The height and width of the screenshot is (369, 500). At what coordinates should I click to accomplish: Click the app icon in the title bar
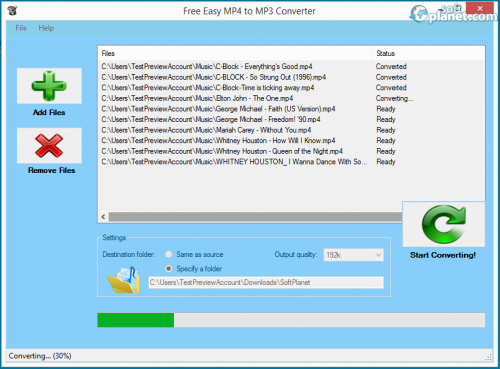tap(12, 11)
